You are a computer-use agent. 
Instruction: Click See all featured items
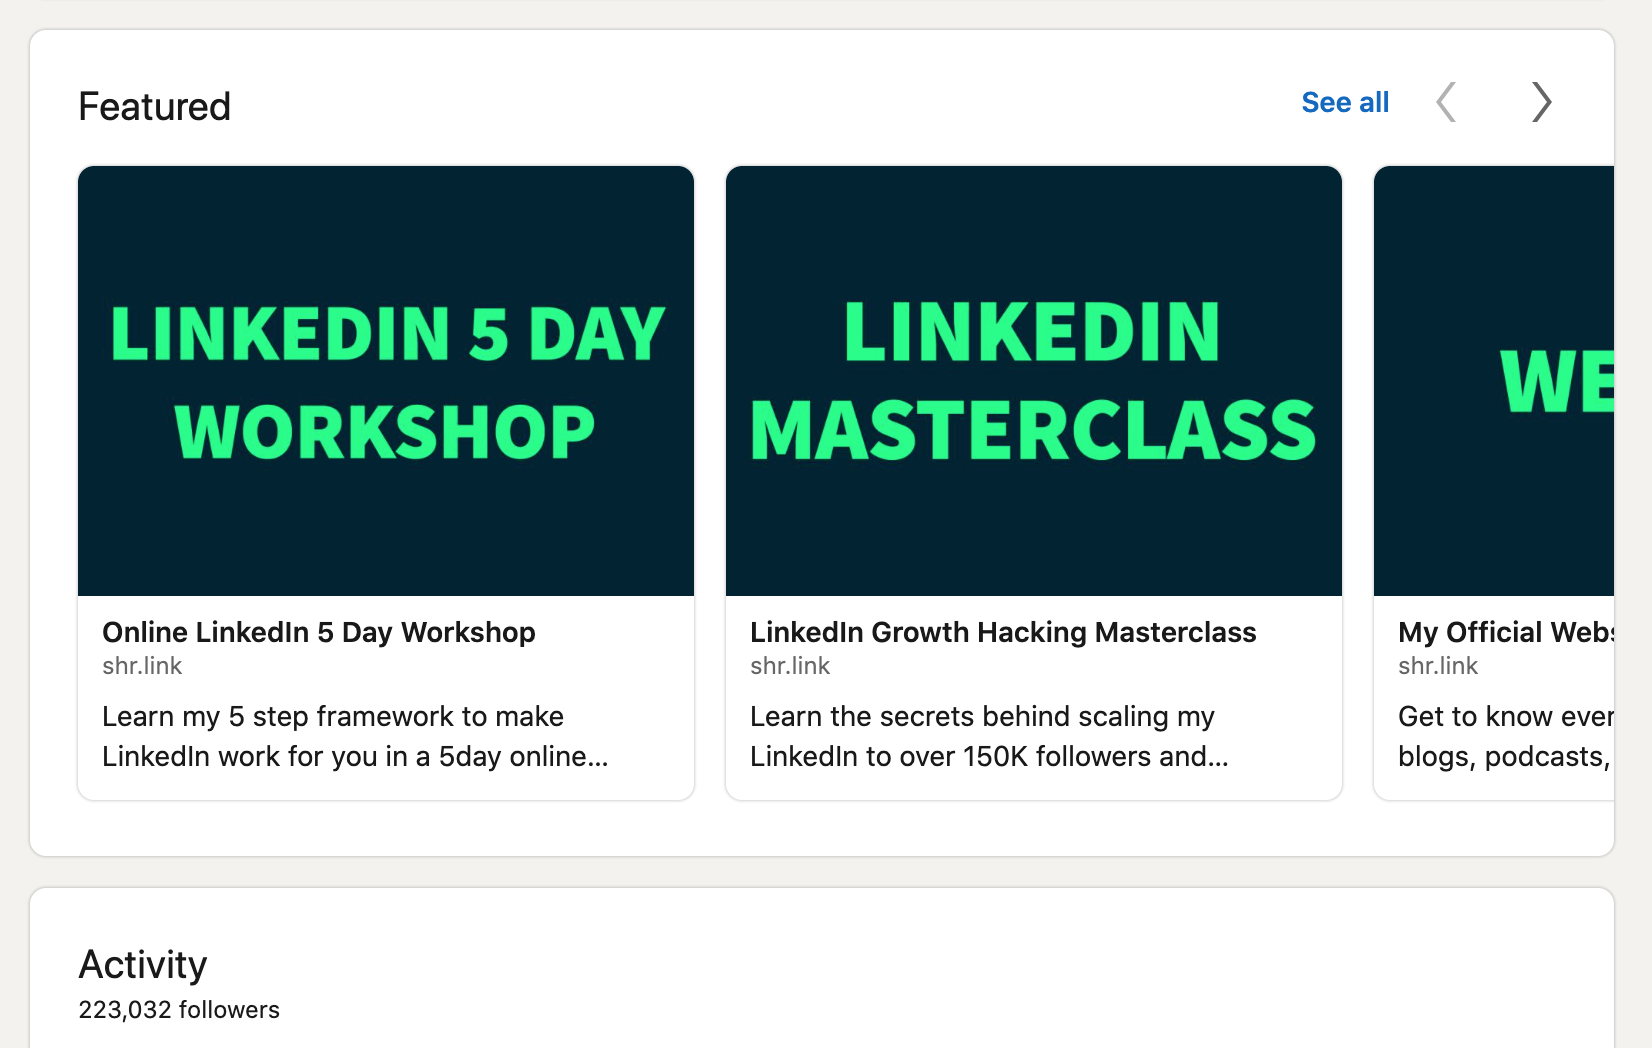[x=1344, y=102]
